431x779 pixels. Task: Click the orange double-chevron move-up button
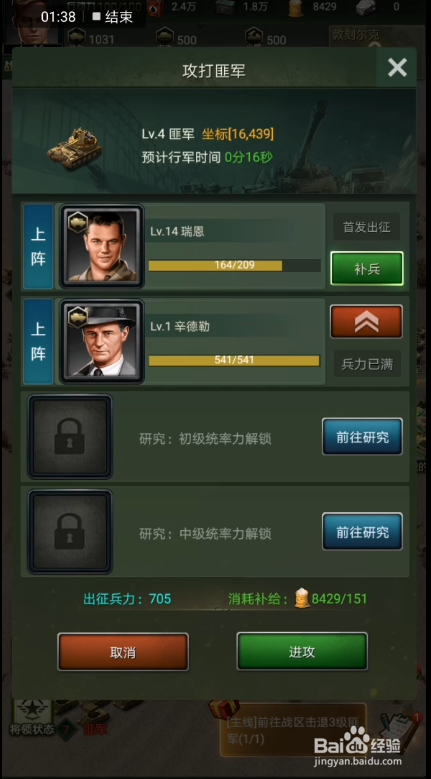(x=366, y=322)
